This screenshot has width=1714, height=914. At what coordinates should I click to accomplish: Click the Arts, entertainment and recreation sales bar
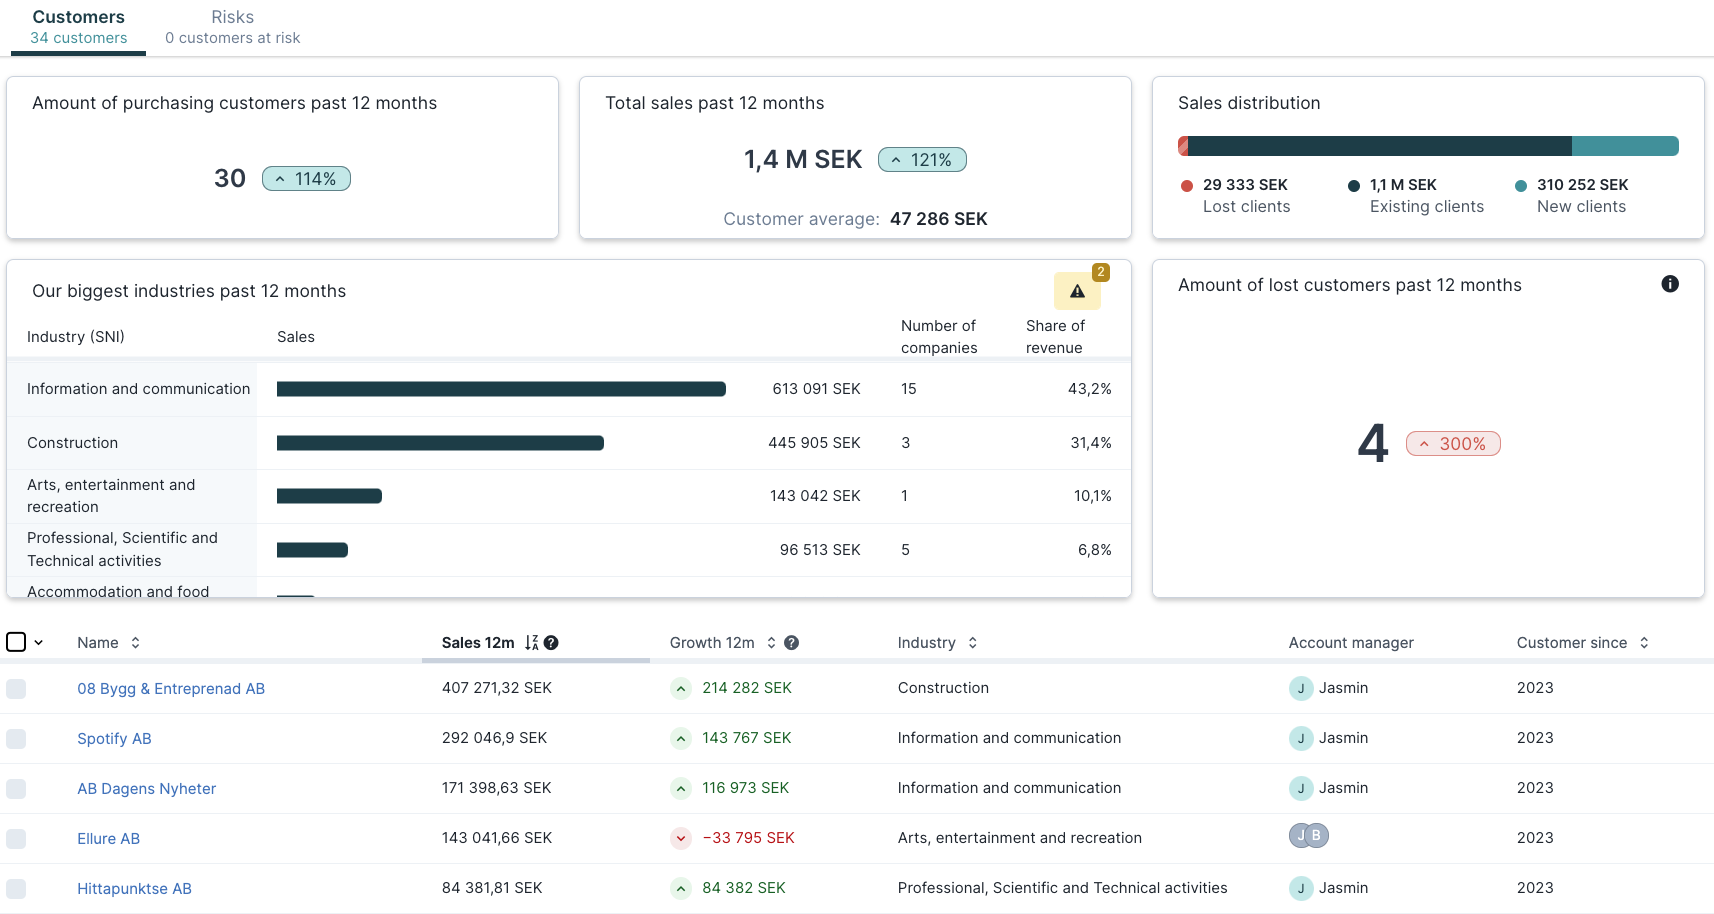pyautogui.click(x=329, y=496)
